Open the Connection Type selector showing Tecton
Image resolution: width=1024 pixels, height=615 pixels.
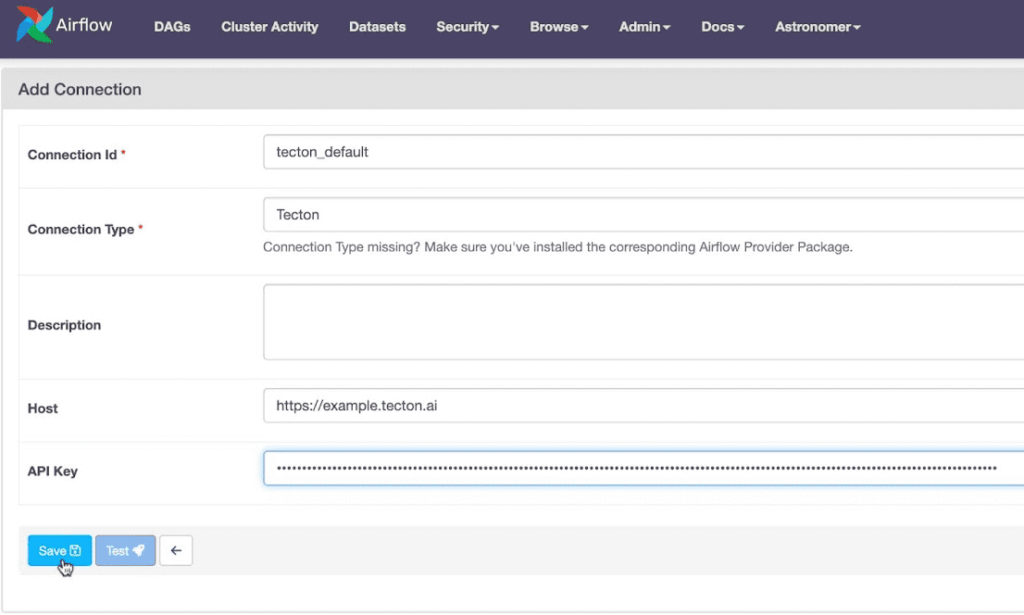pos(640,214)
